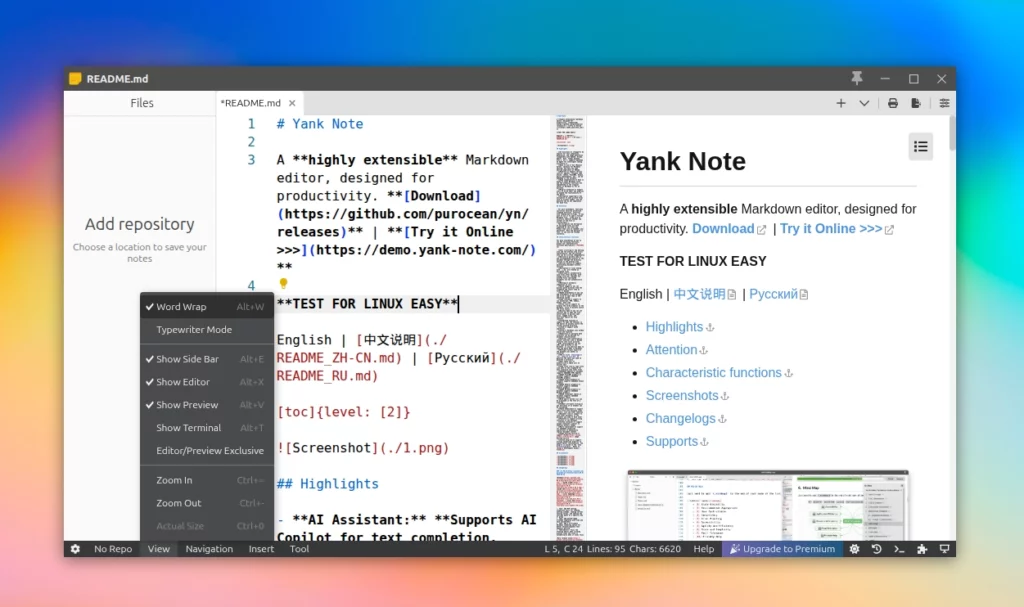Jump to Supports in the preview contents

[671, 441]
